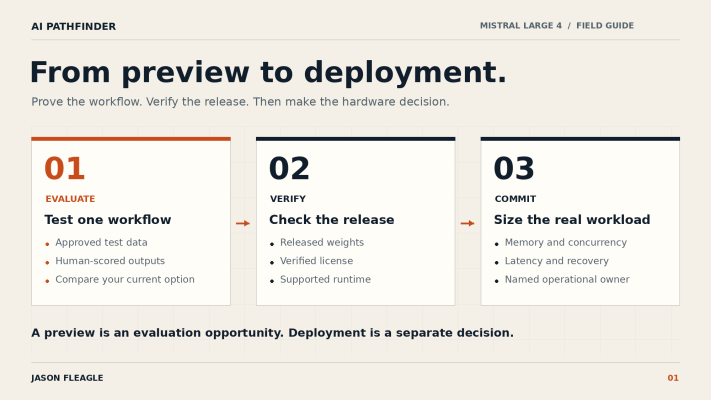Select the heading 'Check the release'
The image size is (711, 400).
[x=332, y=220]
